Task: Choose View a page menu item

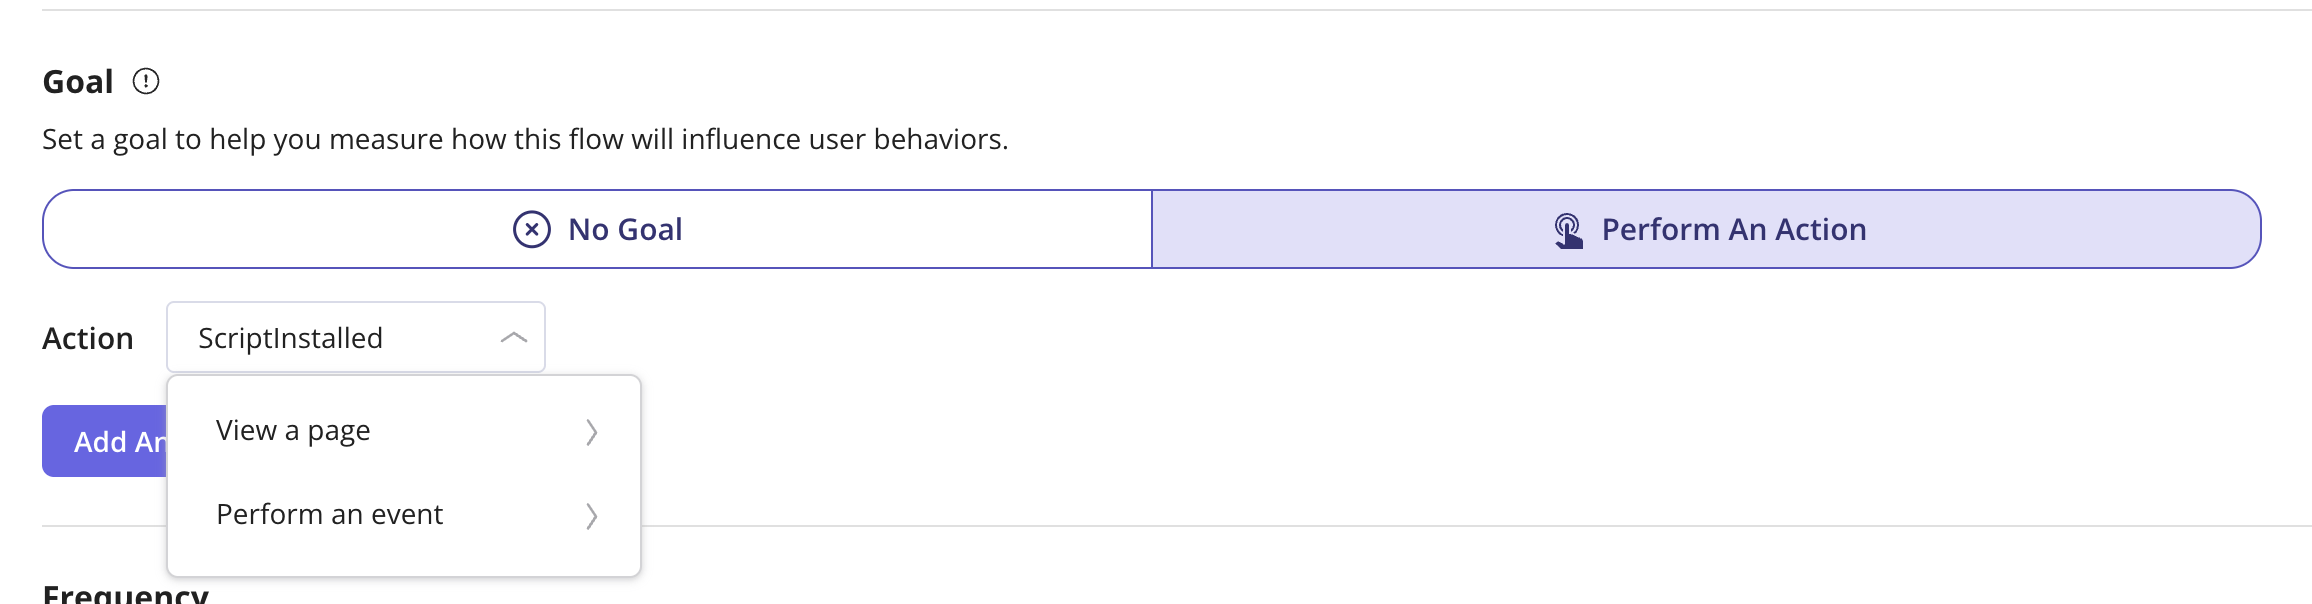Action: (x=404, y=431)
